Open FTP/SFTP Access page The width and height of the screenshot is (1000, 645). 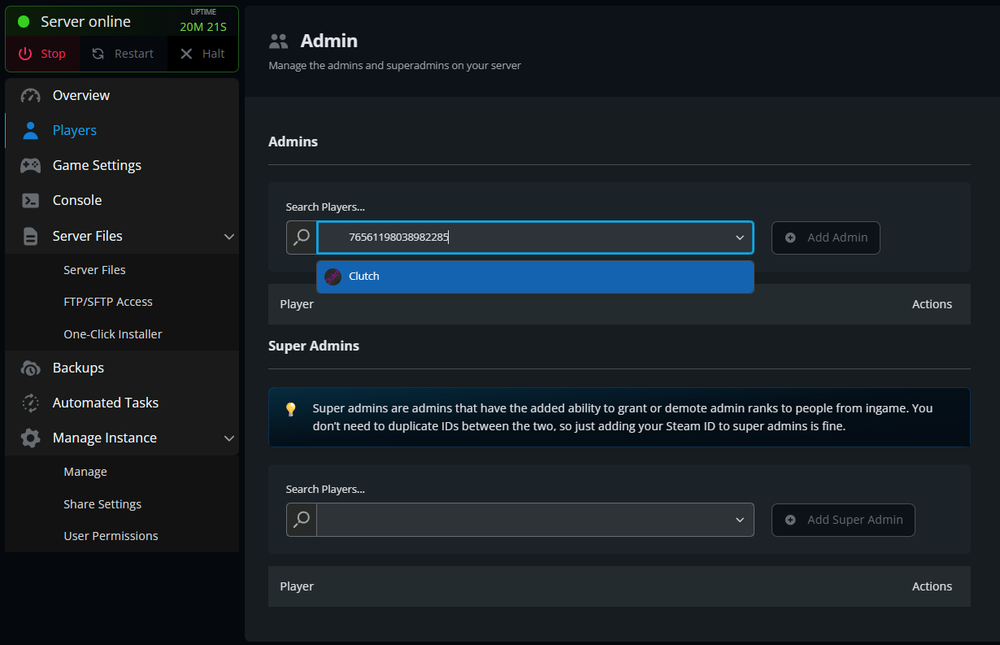pyautogui.click(x=108, y=302)
